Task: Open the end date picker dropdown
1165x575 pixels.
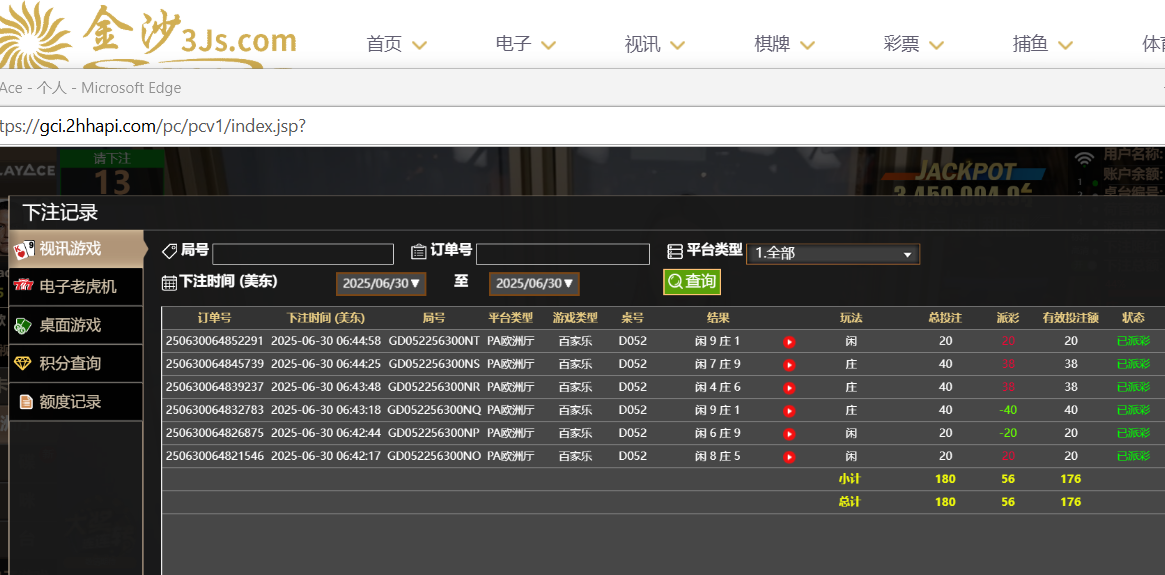Action: click(x=534, y=284)
